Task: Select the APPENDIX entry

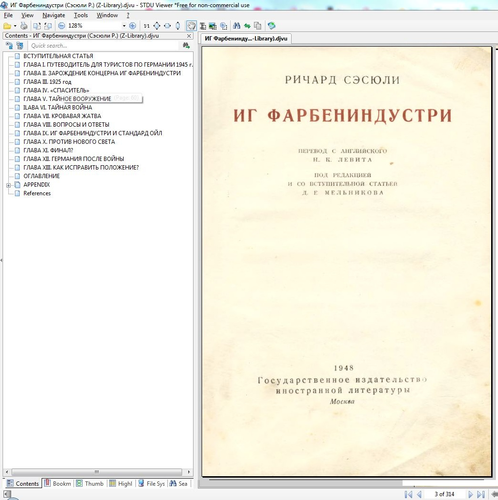Action: 37,184
